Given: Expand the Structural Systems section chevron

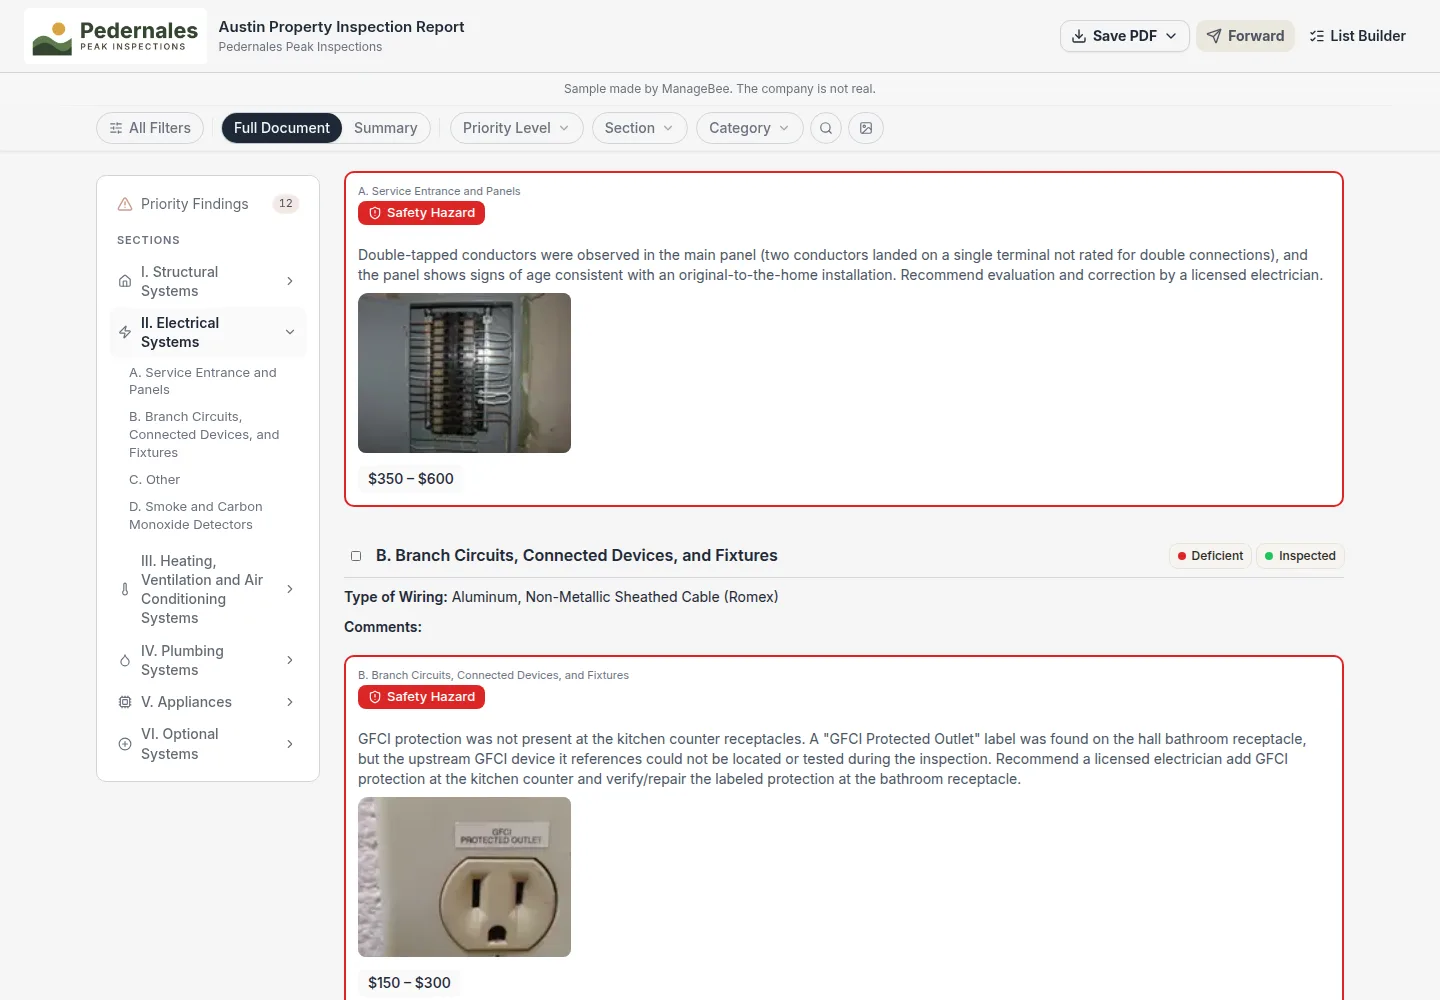Looking at the screenshot, I should [290, 281].
